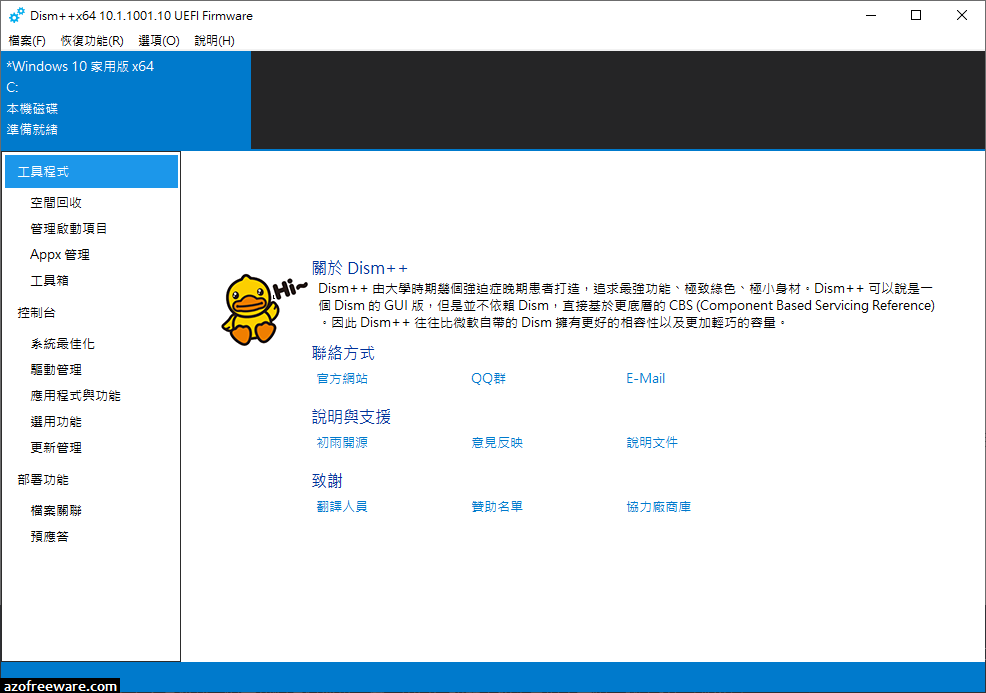Open 選用功能 optional features
986x693 pixels.
(x=56, y=420)
